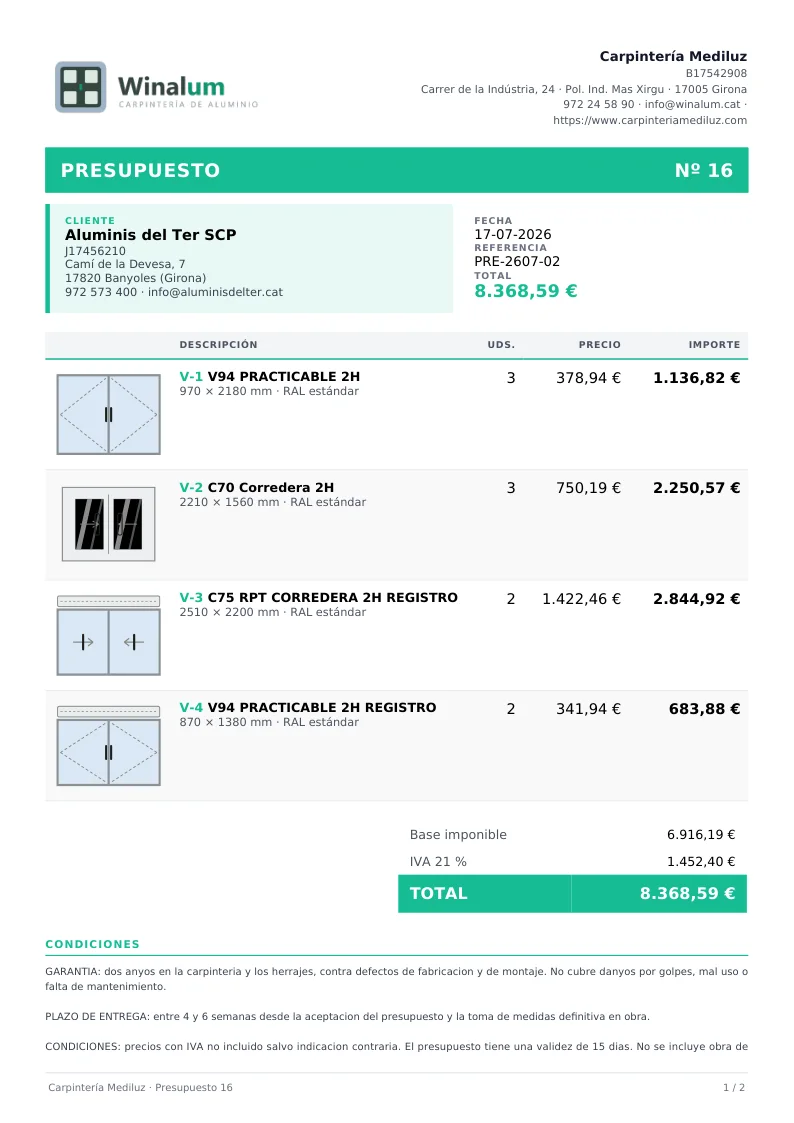The height and width of the screenshot is (1123, 794).
Task: Open the carpinteriamediluz.com website link
Action: (649, 120)
